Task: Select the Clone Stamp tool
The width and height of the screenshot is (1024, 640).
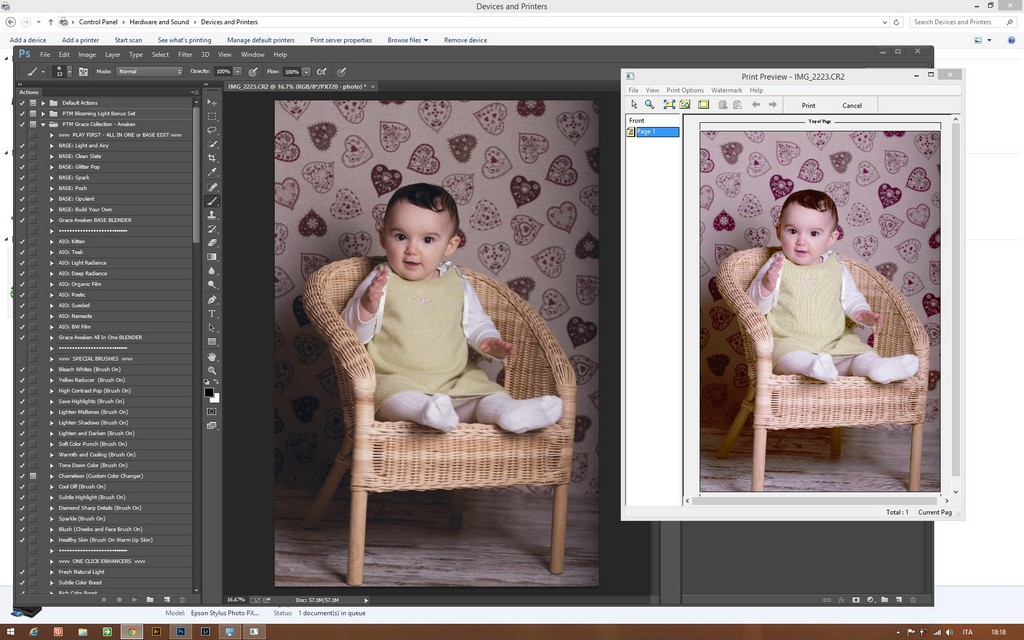Action: tap(212, 215)
